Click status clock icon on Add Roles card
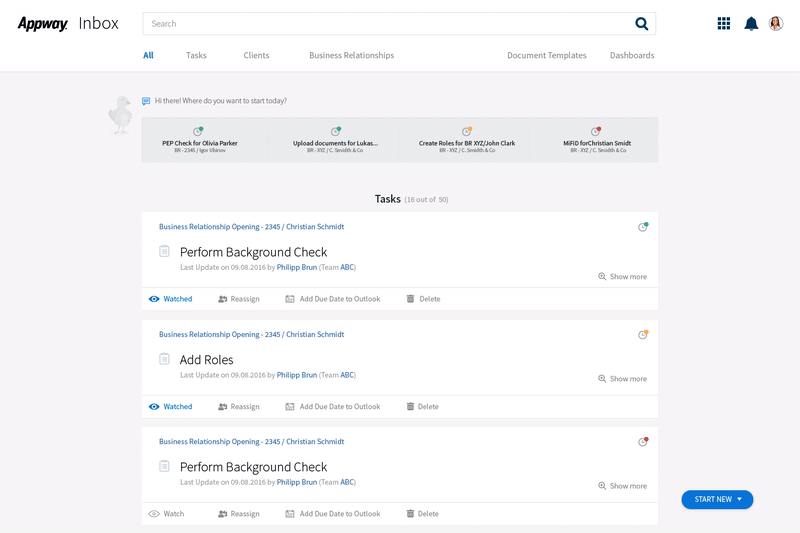Image resolution: width=800 pixels, height=533 pixels. [x=643, y=334]
